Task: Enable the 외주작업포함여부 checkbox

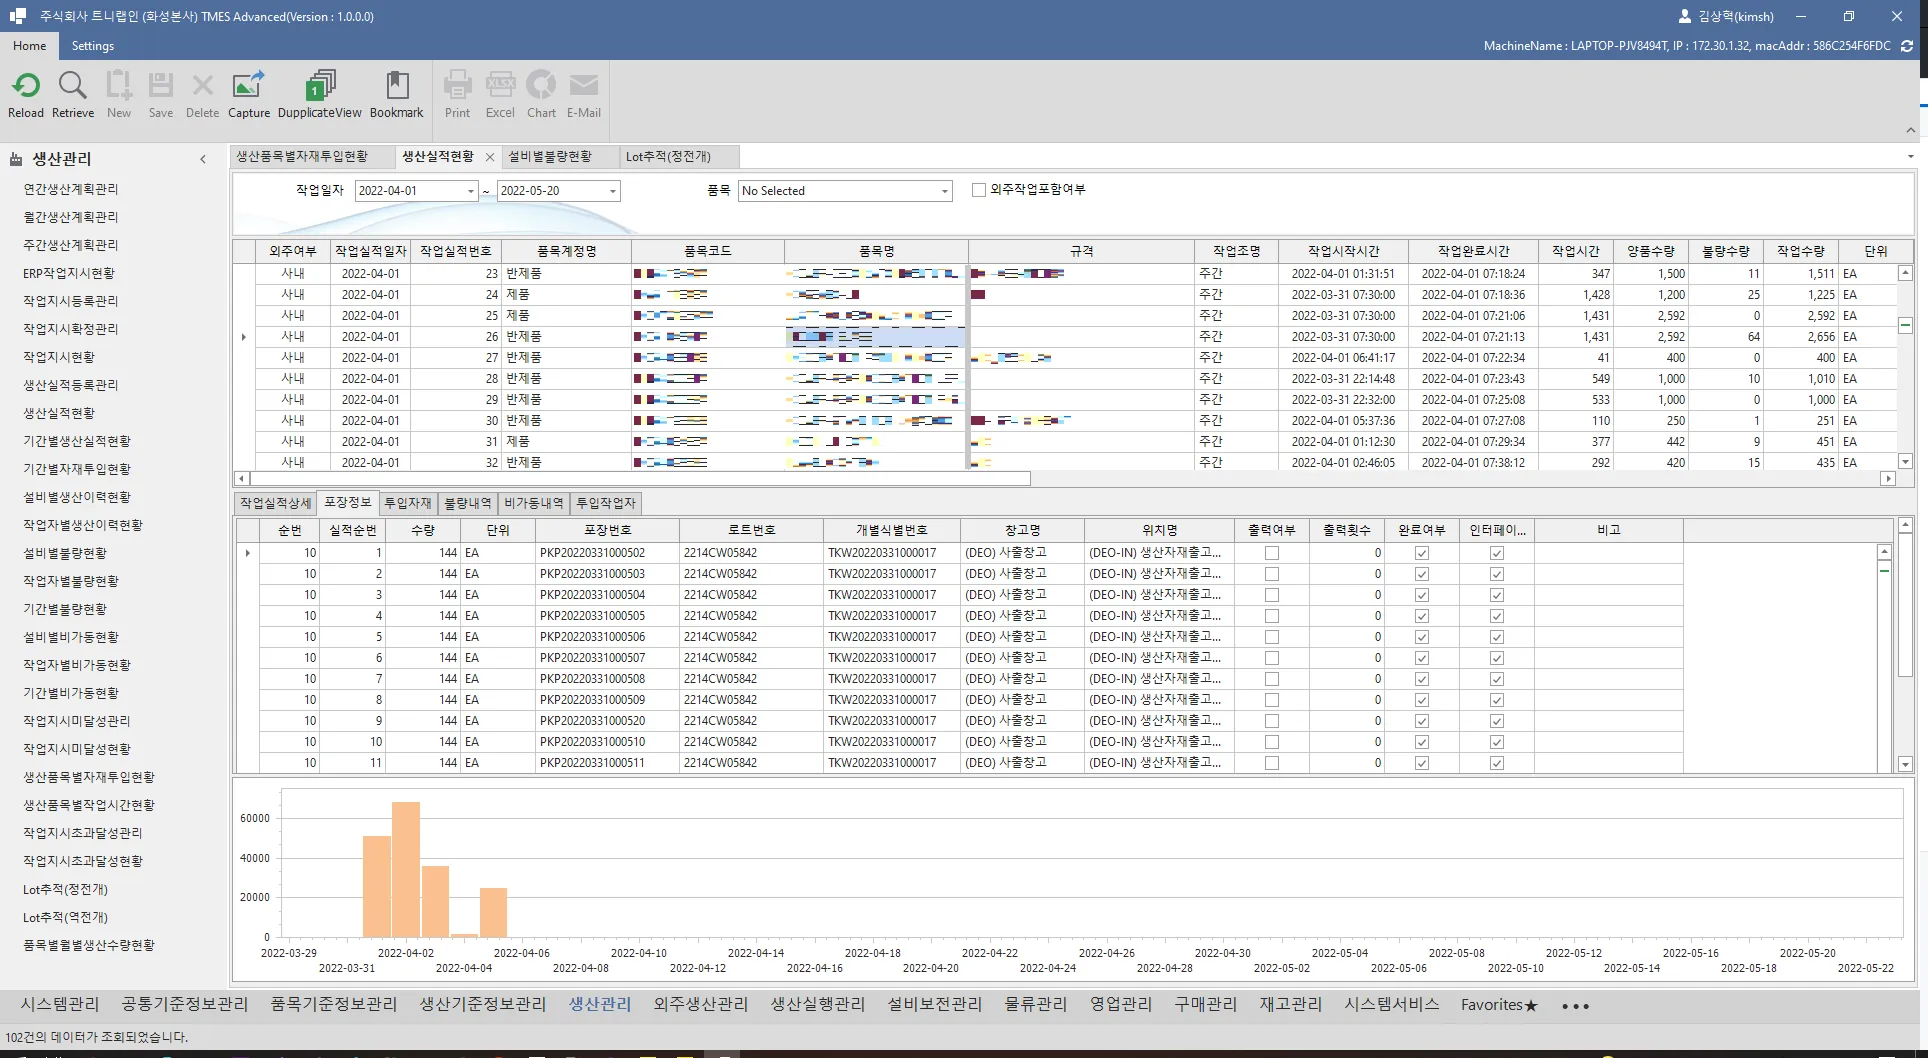Action: click(x=979, y=190)
